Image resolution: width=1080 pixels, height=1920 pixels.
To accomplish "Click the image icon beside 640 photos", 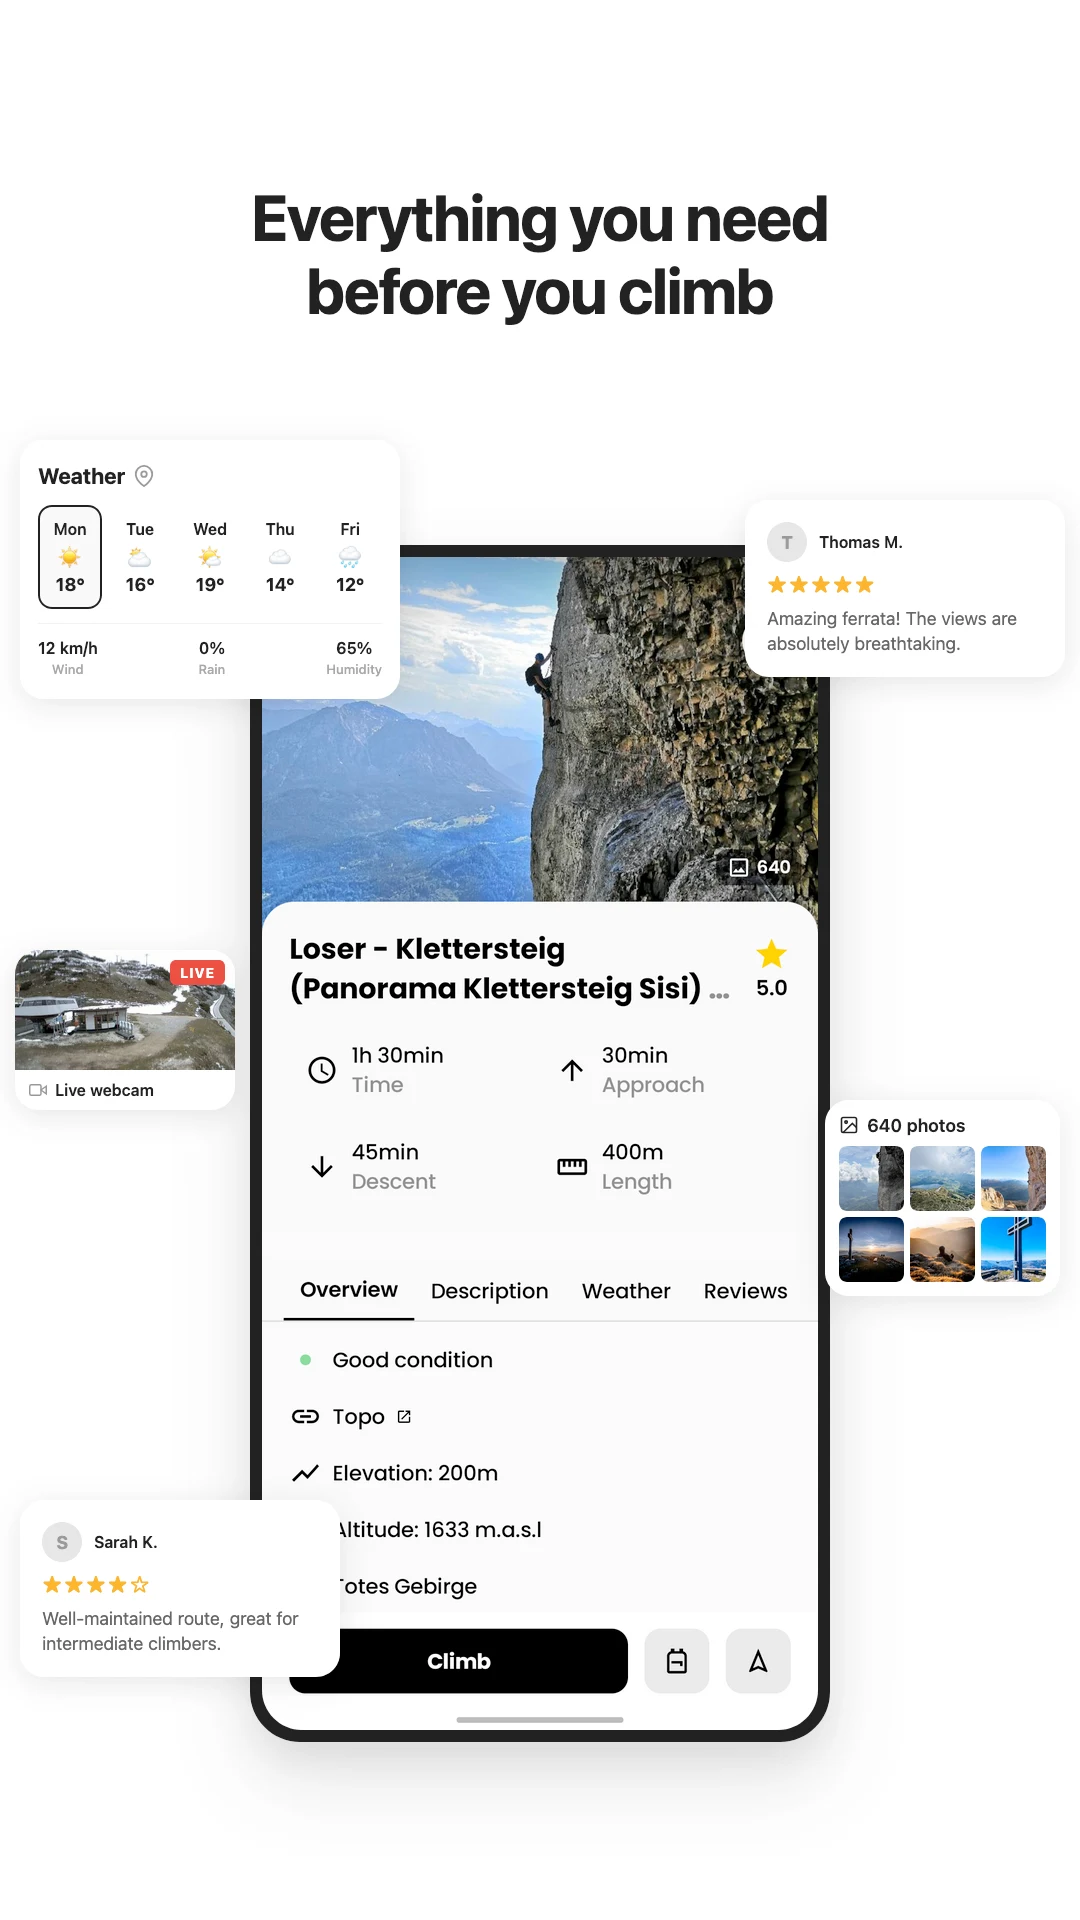I will tap(849, 1125).
